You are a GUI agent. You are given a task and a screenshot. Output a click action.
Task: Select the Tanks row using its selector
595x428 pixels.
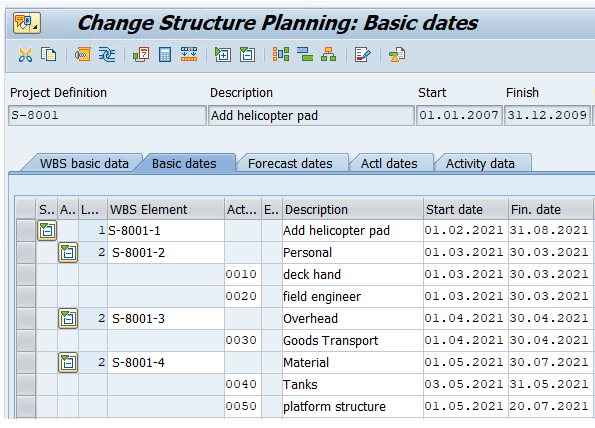click(x=26, y=384)
